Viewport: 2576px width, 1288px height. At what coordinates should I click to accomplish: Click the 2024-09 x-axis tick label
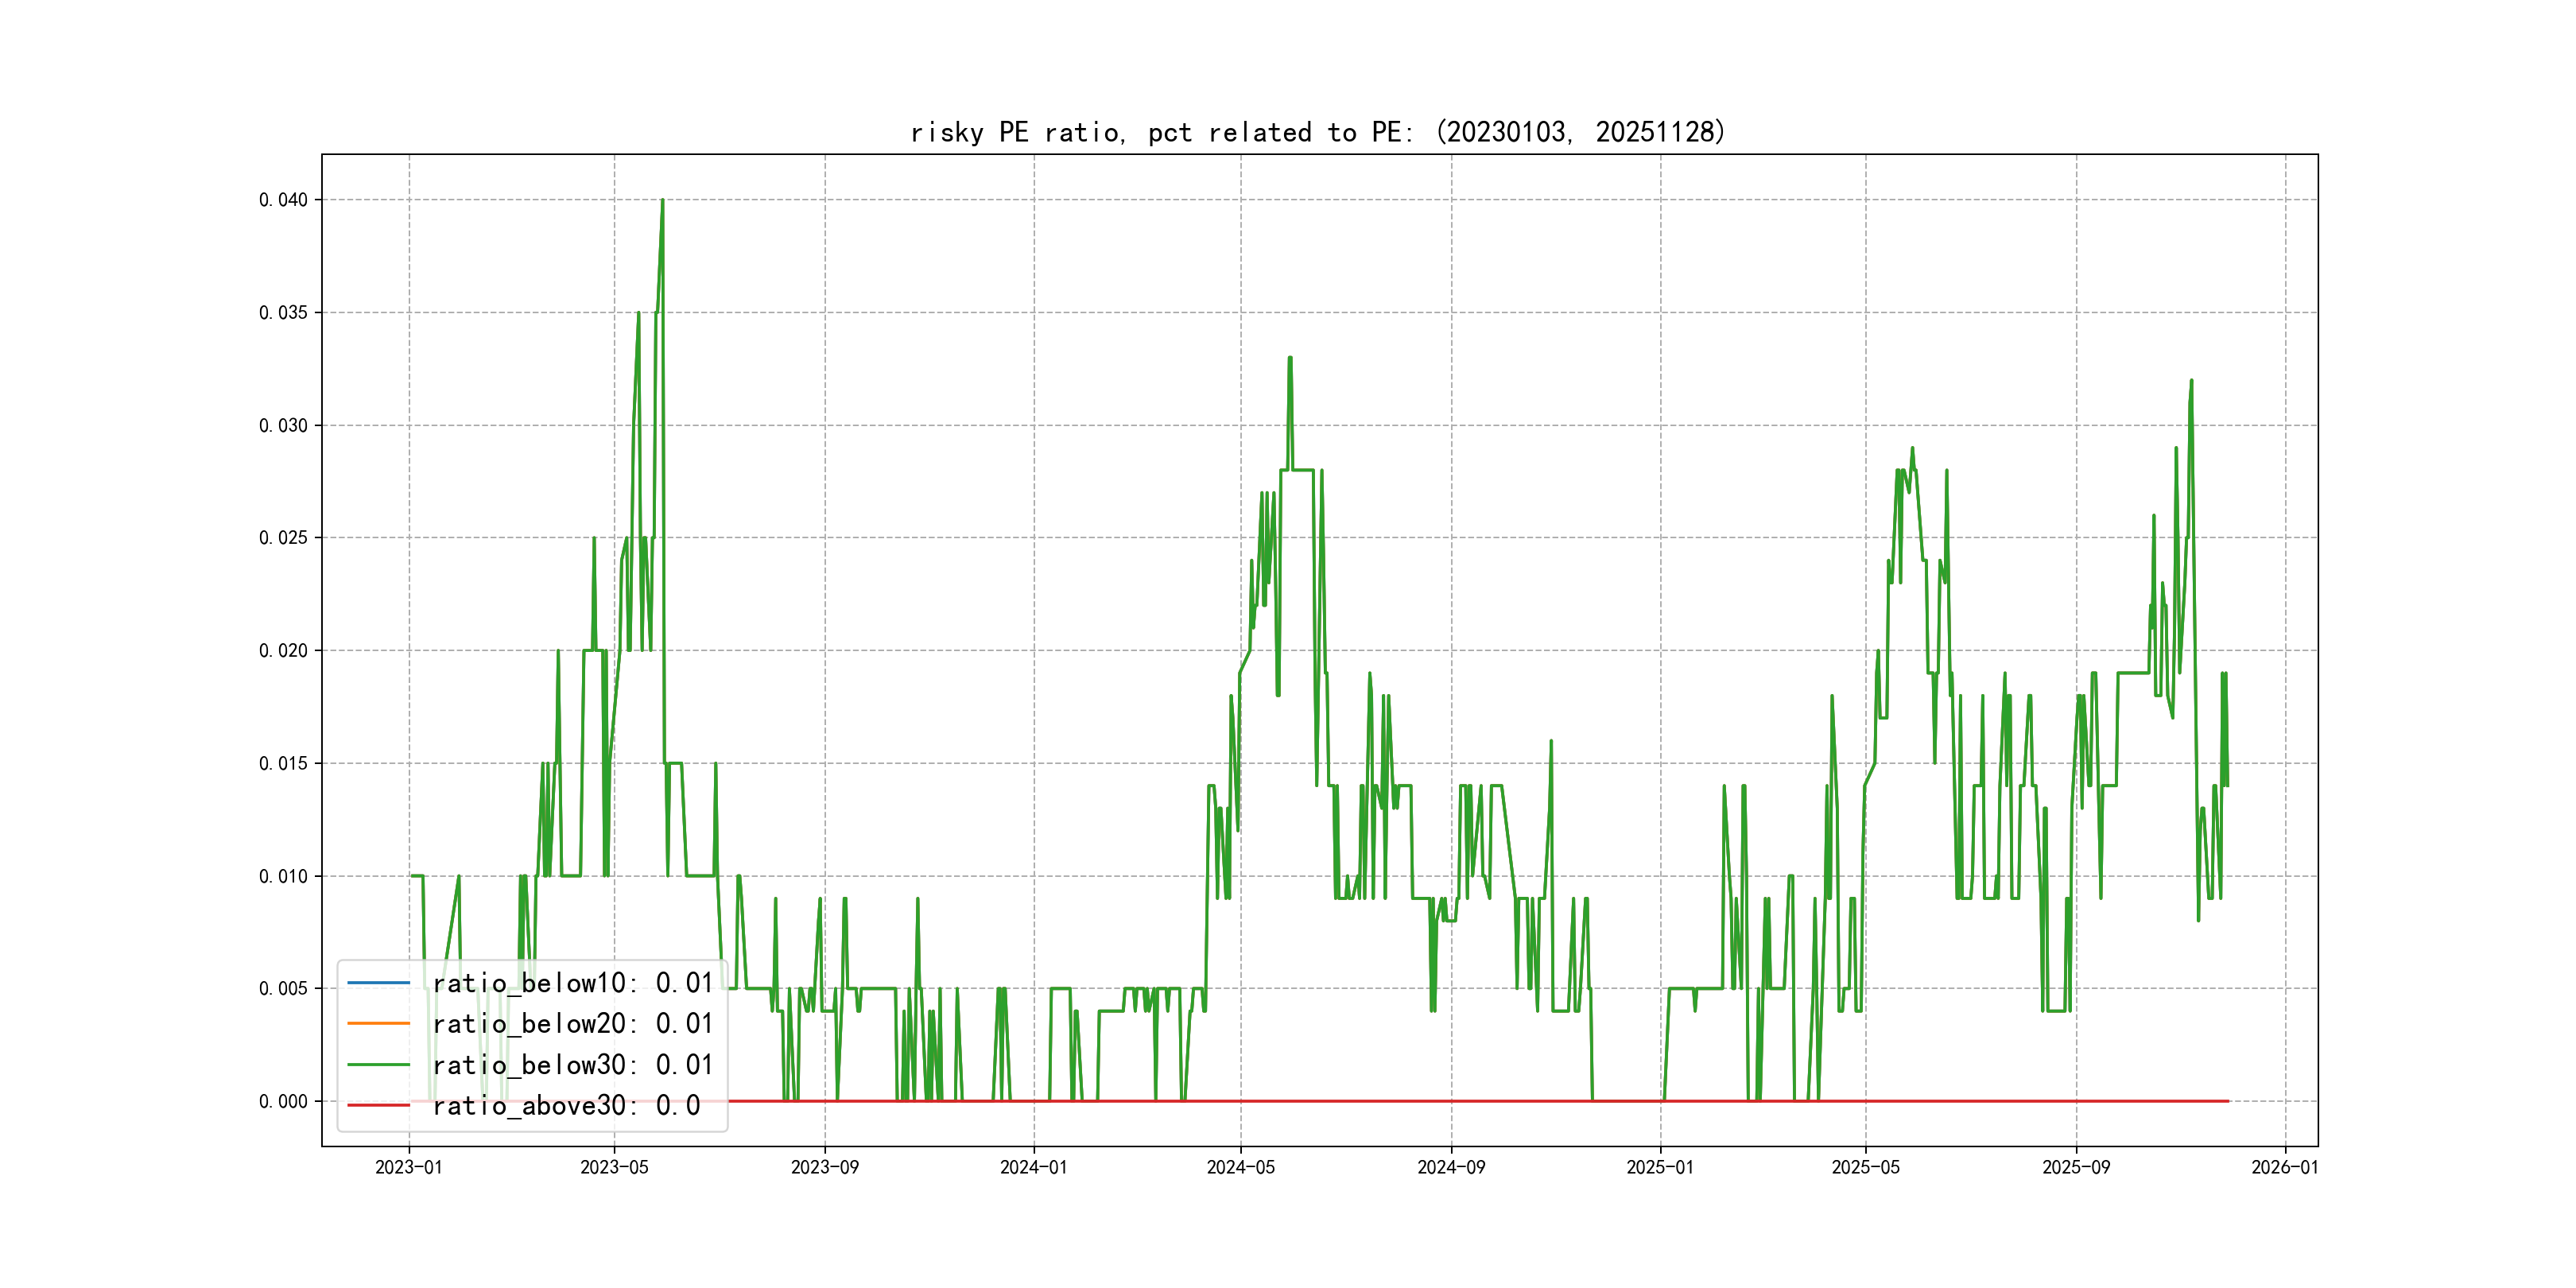pyautogui.click(x=1451, y=1168)
